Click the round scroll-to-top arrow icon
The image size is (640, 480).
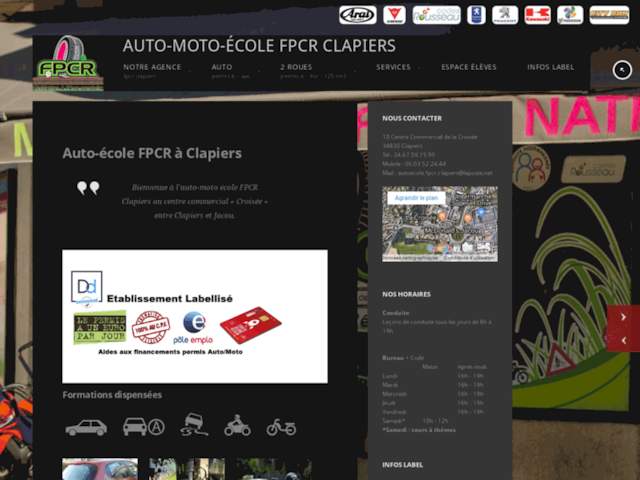point(624,69)
